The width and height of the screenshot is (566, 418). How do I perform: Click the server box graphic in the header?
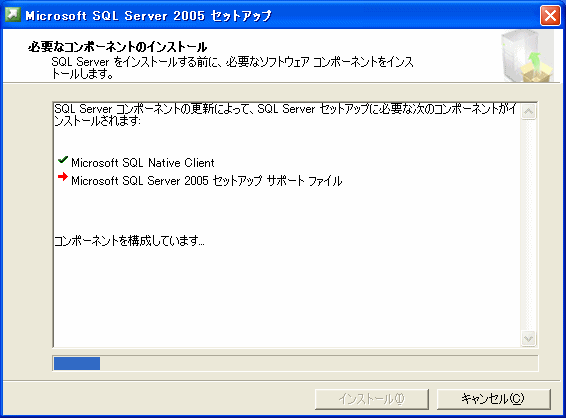point(527,56)
